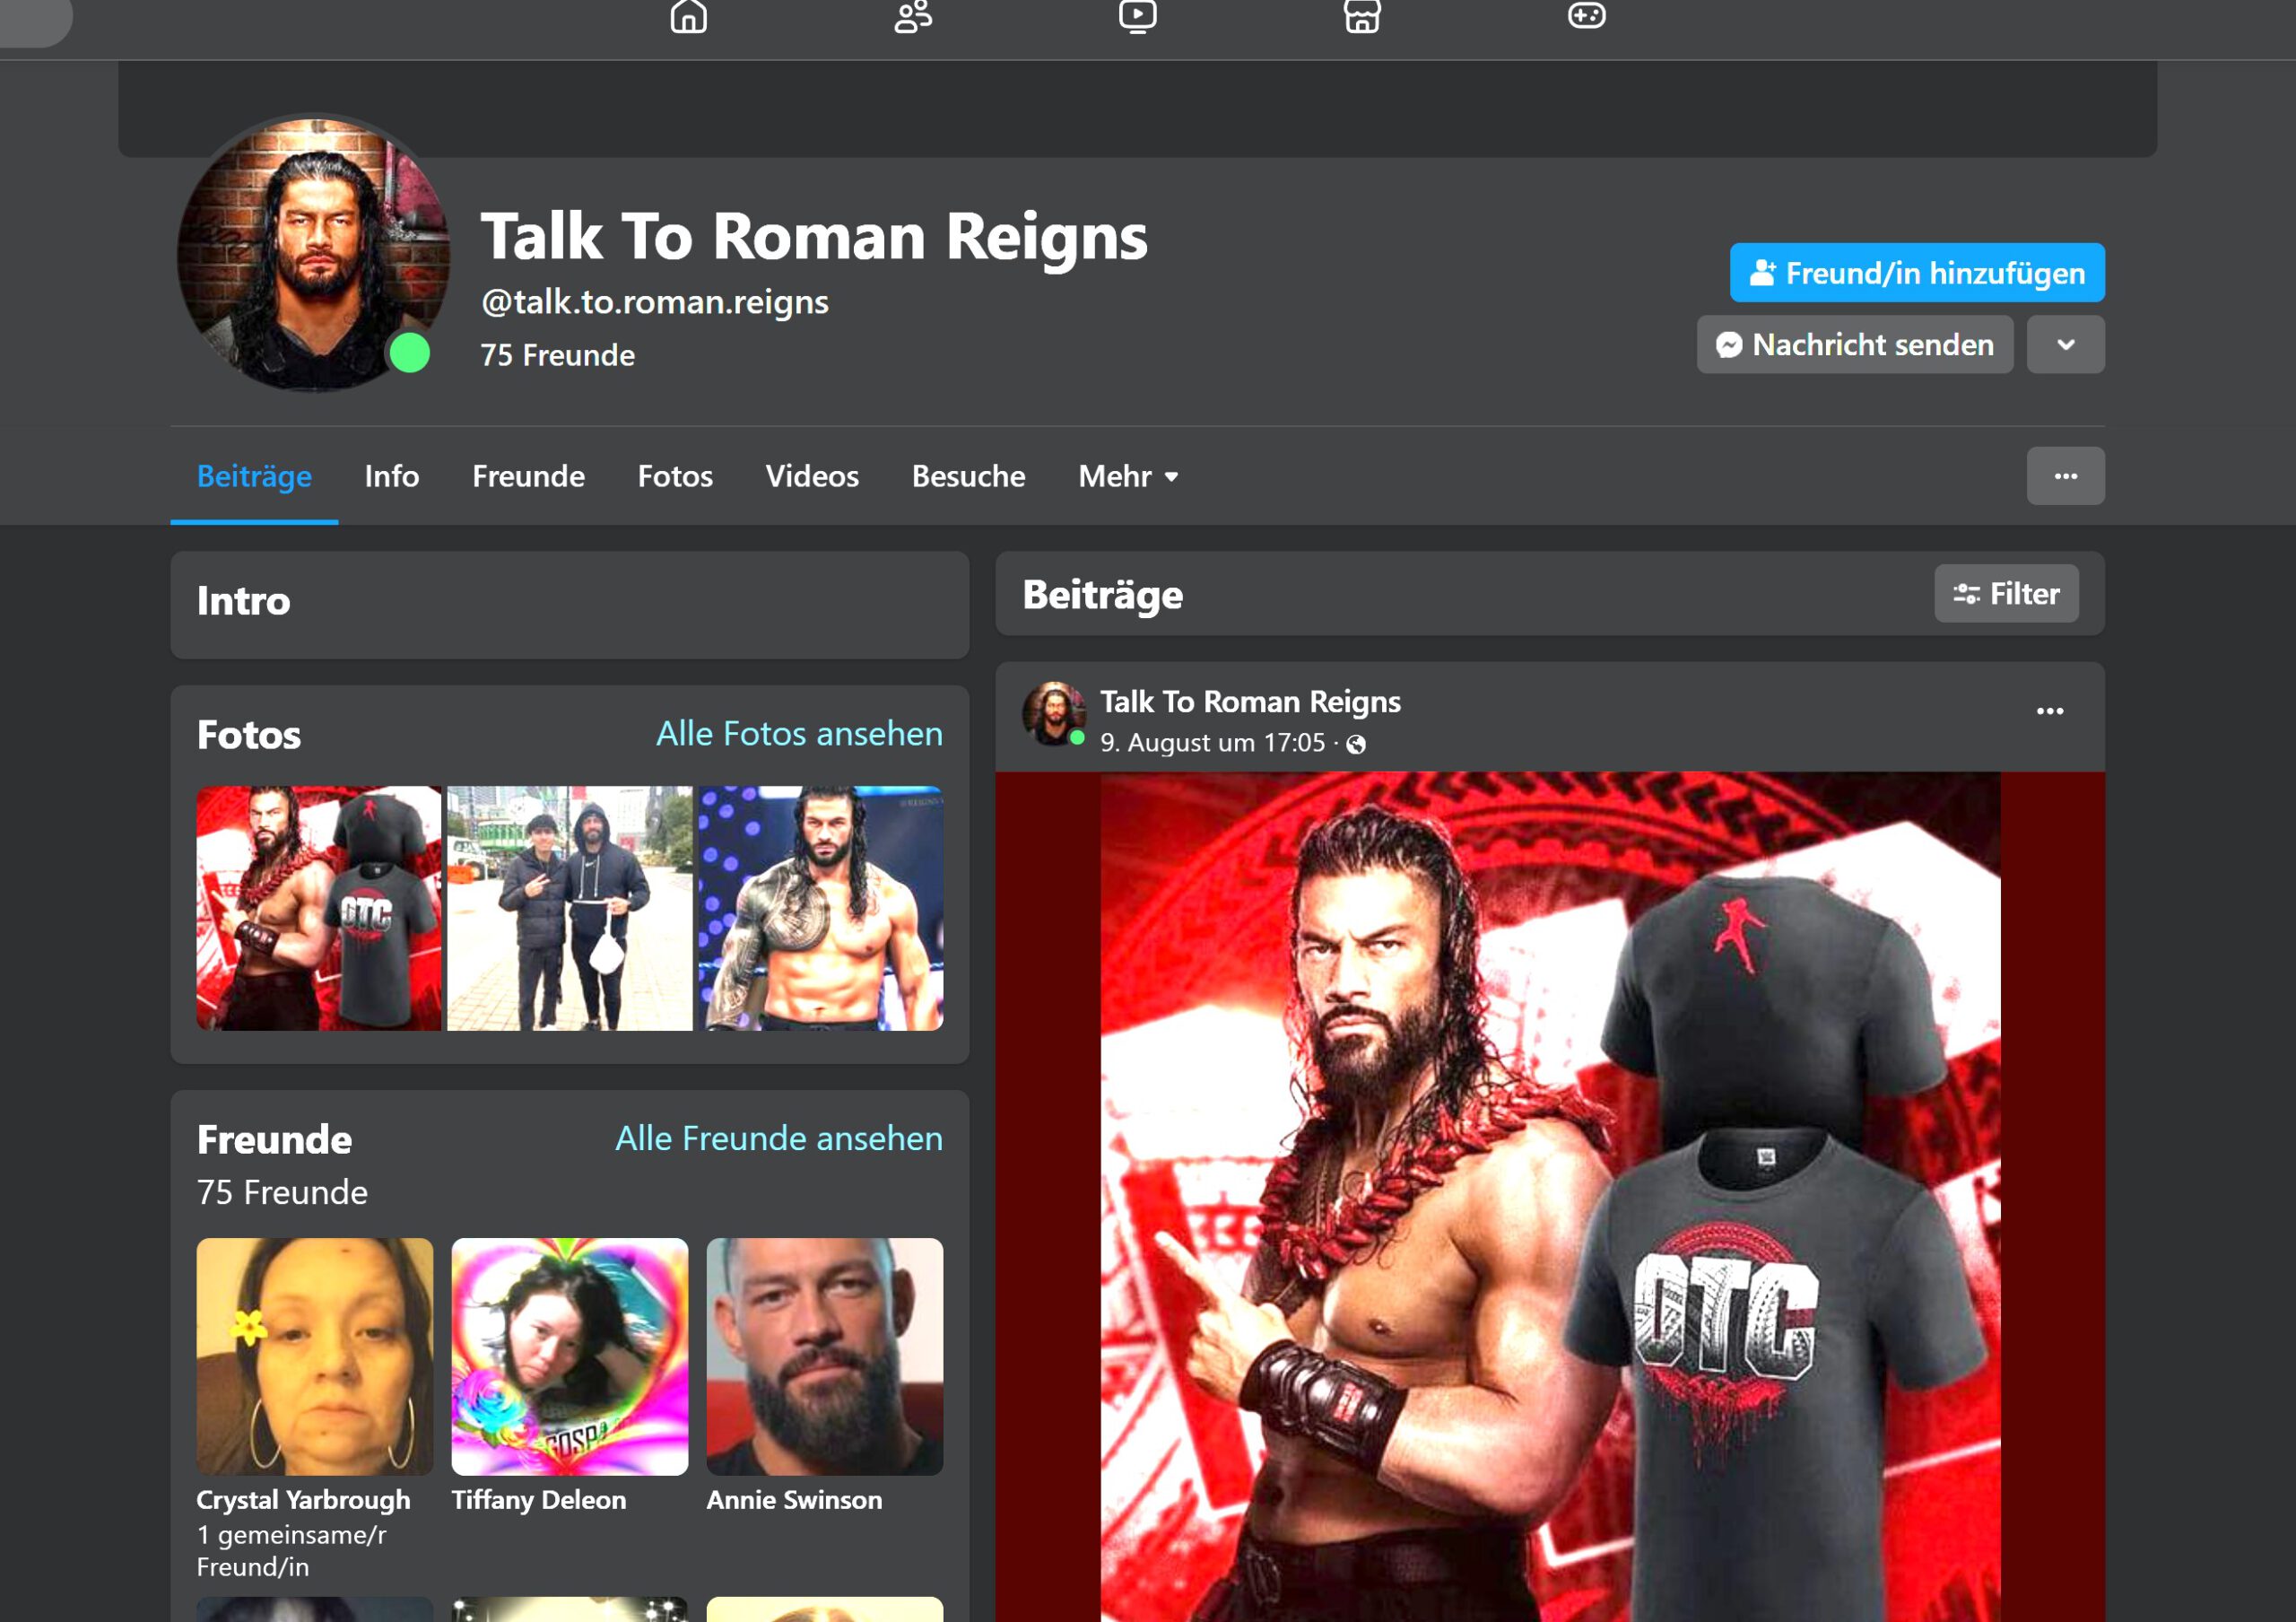Screen dimensions: 2296x1622
Task: Click Freund/in hinzufügen button
Action: coord(1916,273)
